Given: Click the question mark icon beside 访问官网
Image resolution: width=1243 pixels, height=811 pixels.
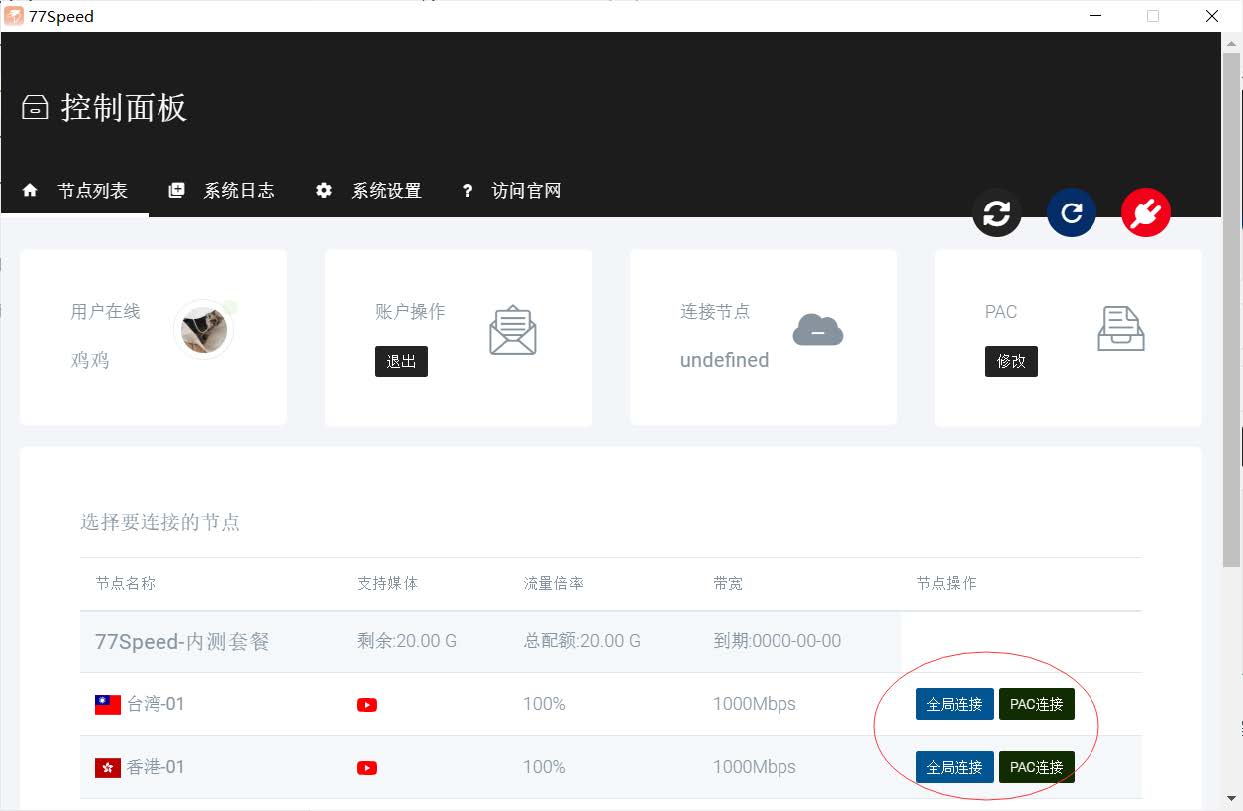Looking at the screenshot, I should click(x=467, y=191).
